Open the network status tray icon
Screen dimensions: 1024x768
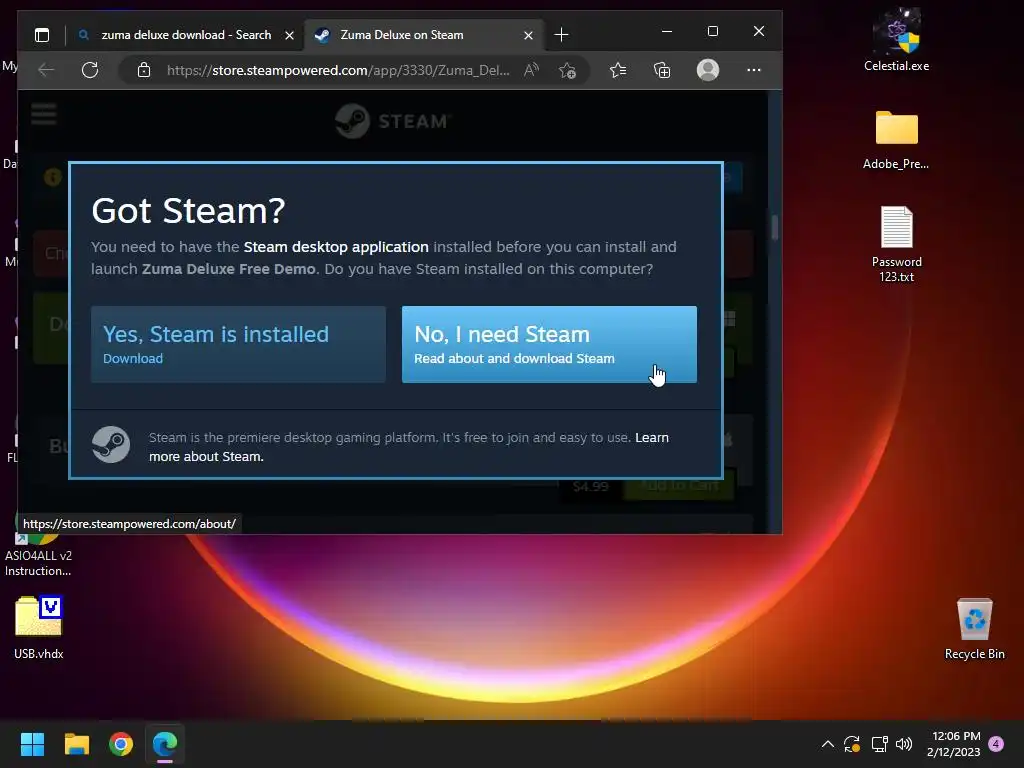879,744
